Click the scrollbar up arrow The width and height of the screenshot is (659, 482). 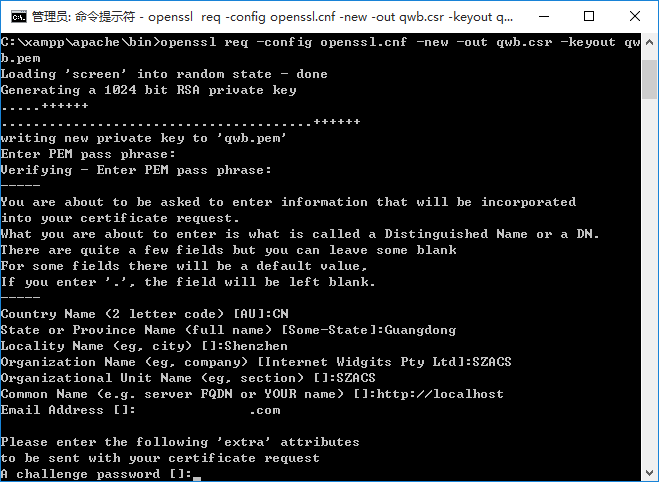coord(650,42)
